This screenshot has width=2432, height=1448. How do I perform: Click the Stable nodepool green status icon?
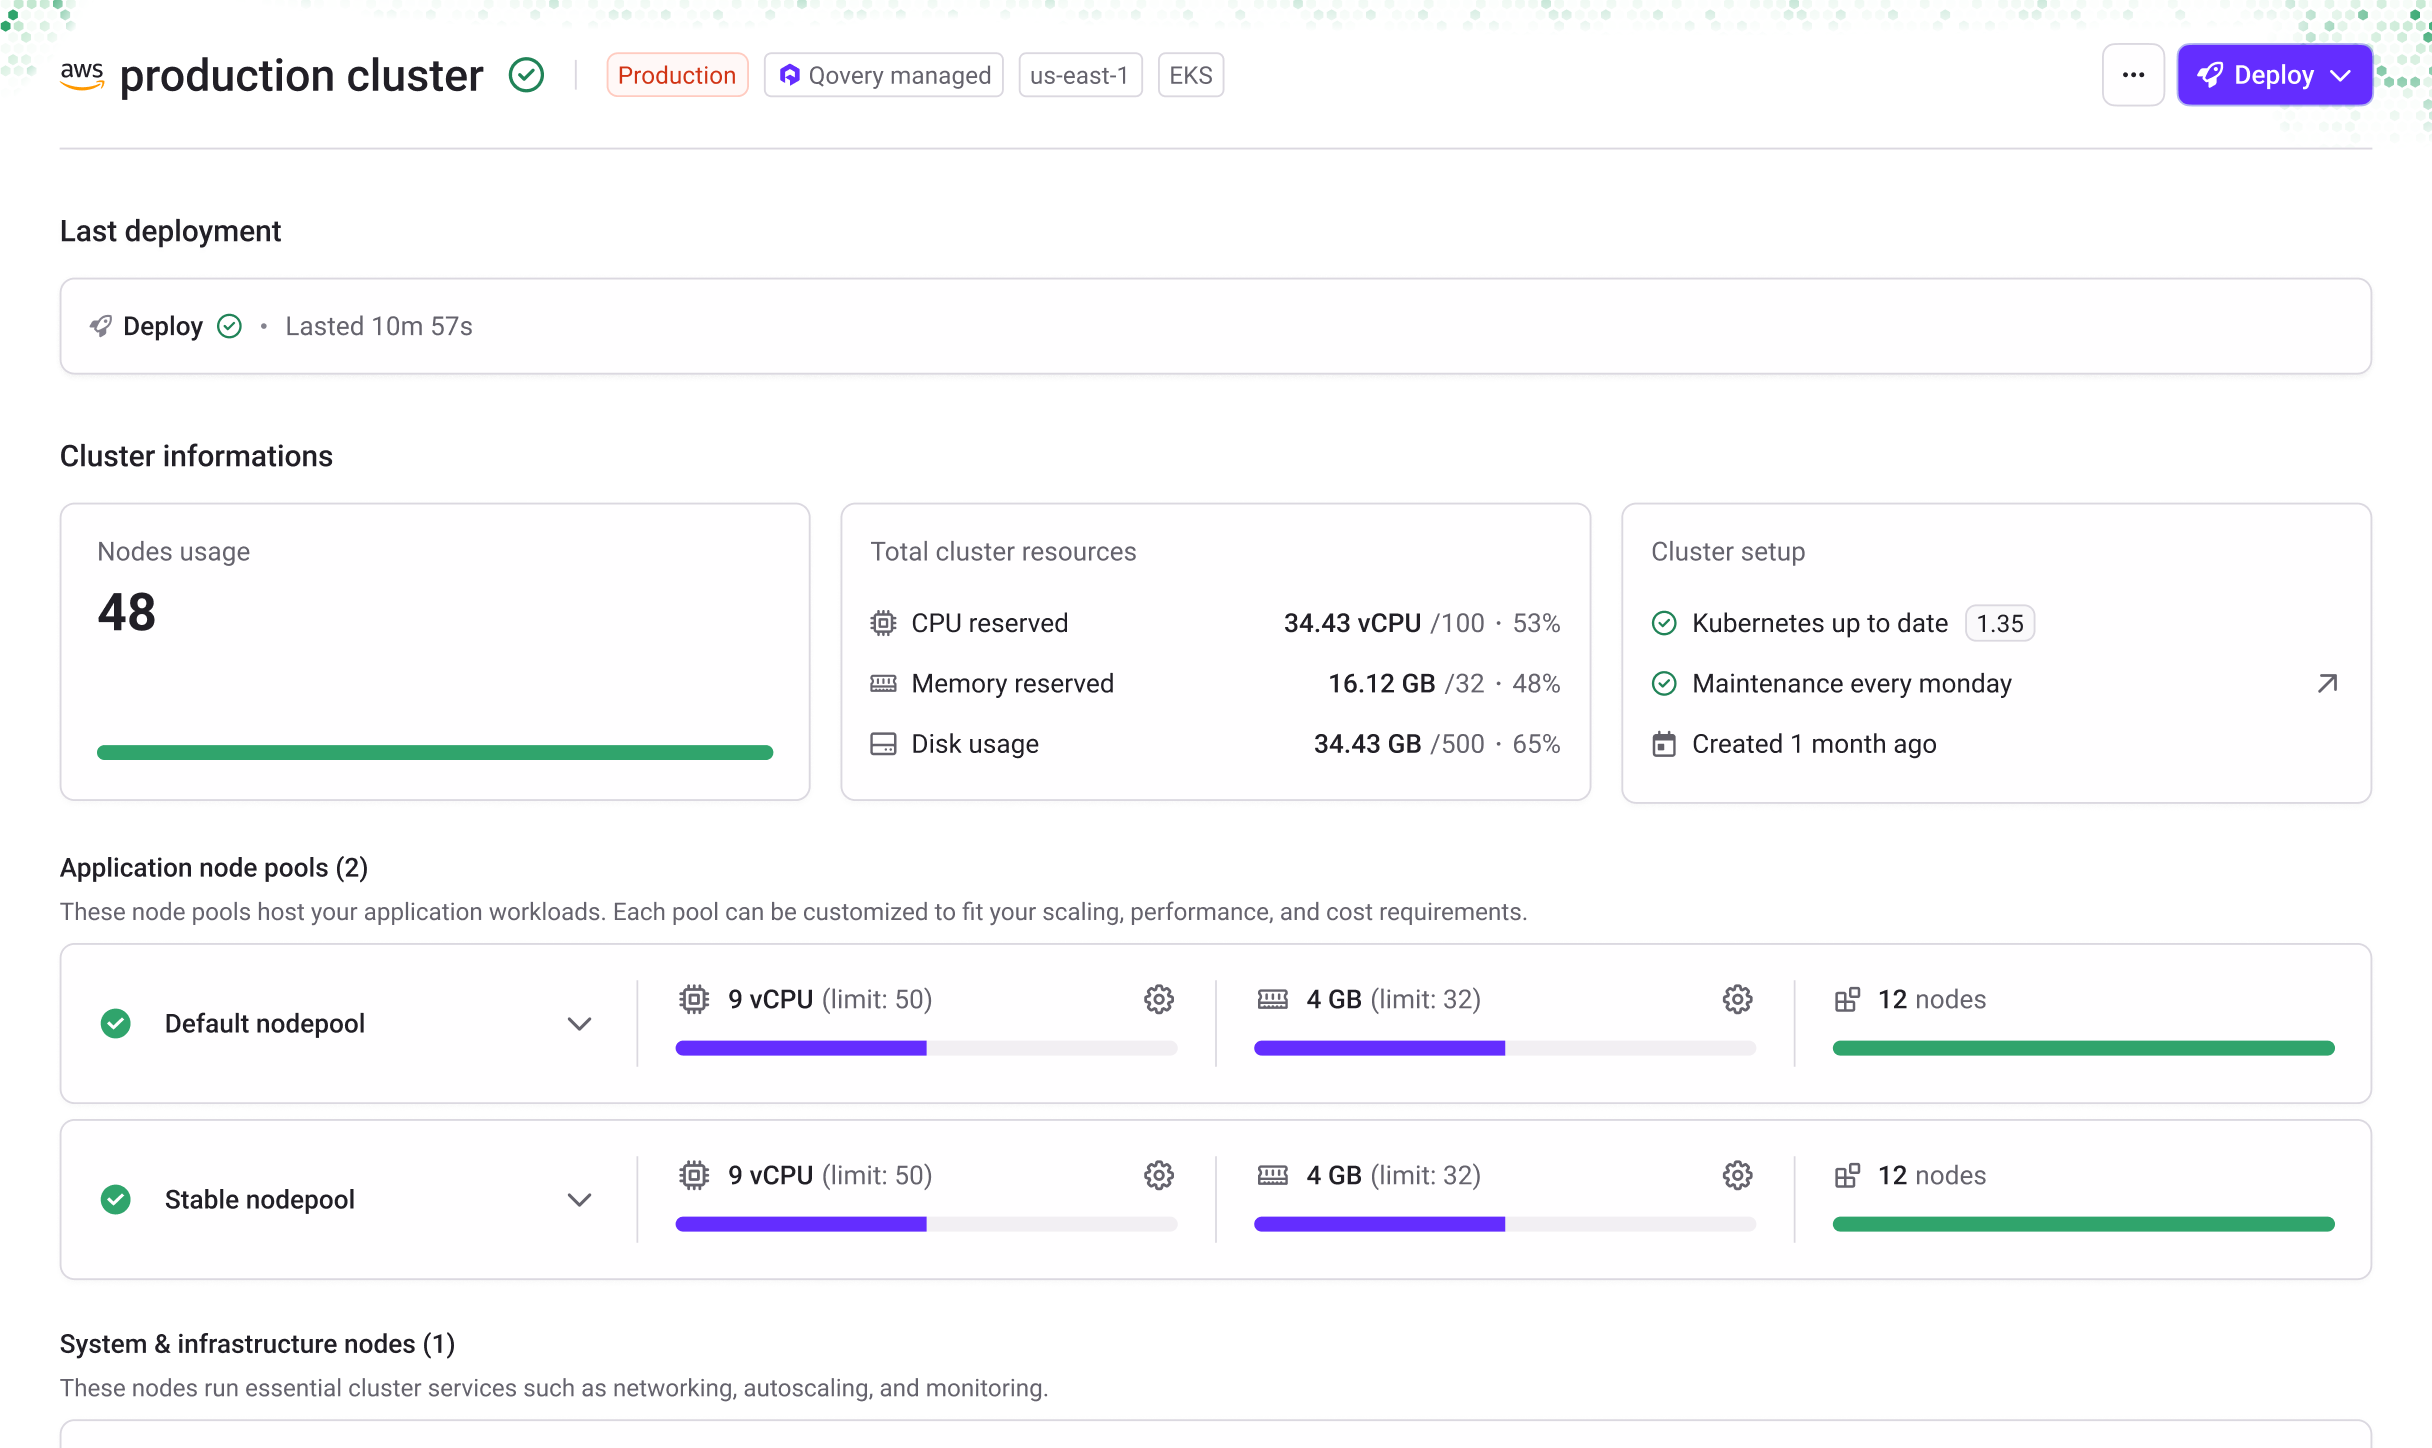click(116, 1199)
